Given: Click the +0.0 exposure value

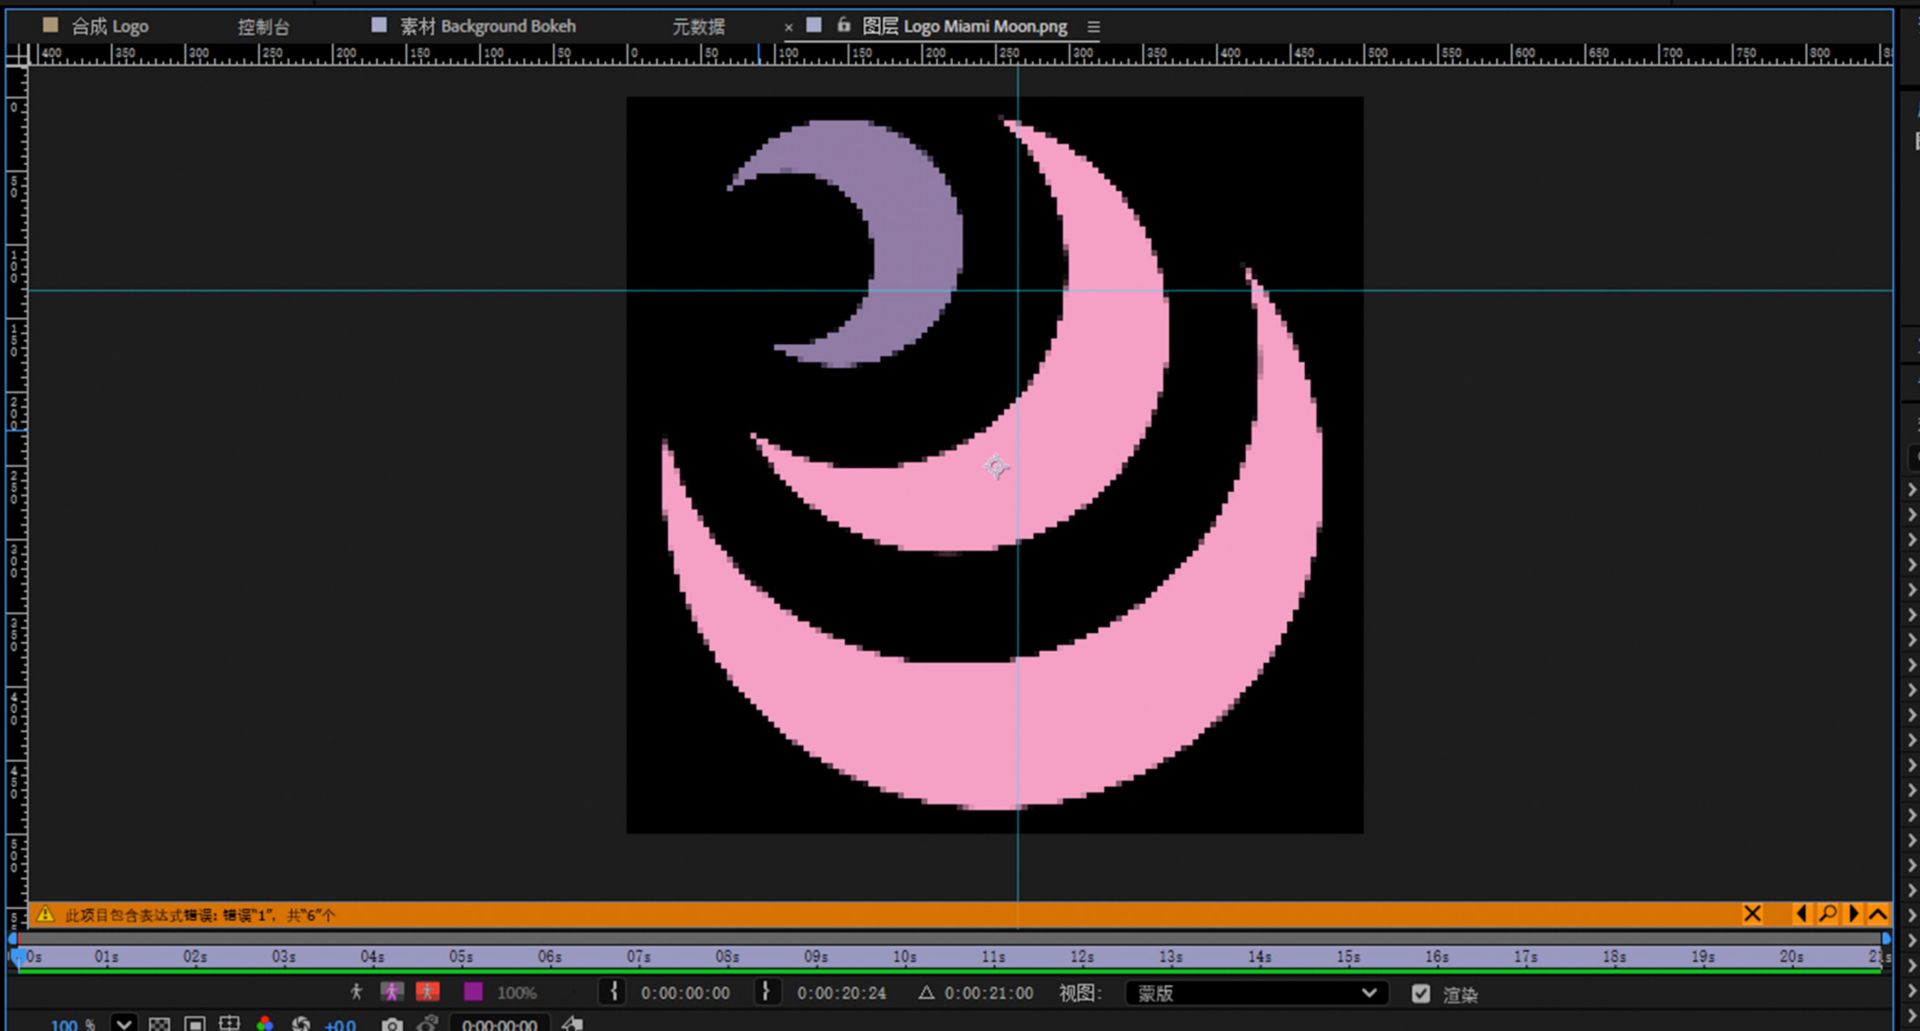Looking at the screenshot, I should pyautogui.click(x=340, y=1024).
